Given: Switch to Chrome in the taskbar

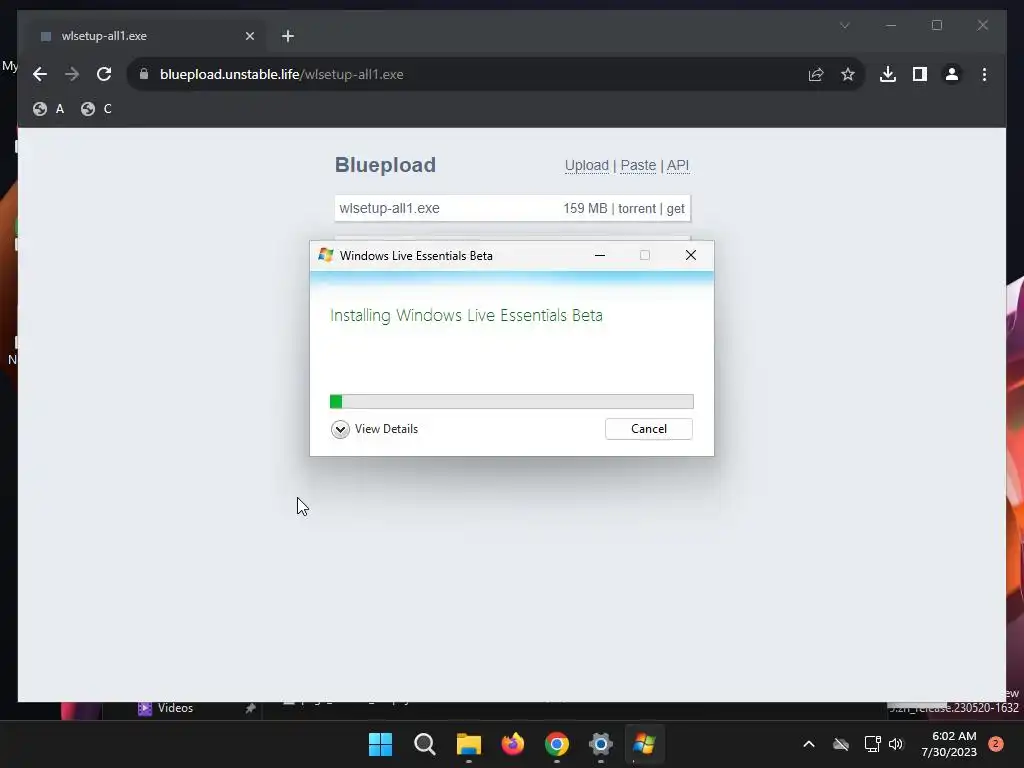Looking at the screenshot, I should (556, 744).
